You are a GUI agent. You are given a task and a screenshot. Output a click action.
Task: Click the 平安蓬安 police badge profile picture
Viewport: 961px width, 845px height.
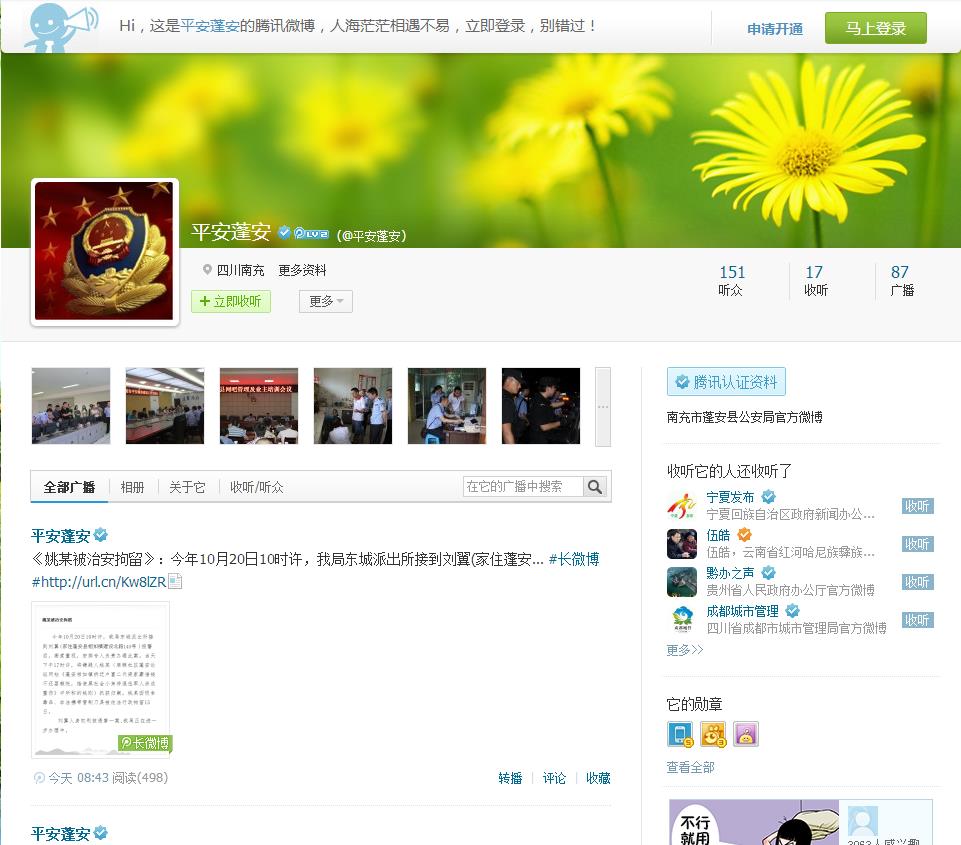click(105, 251)
